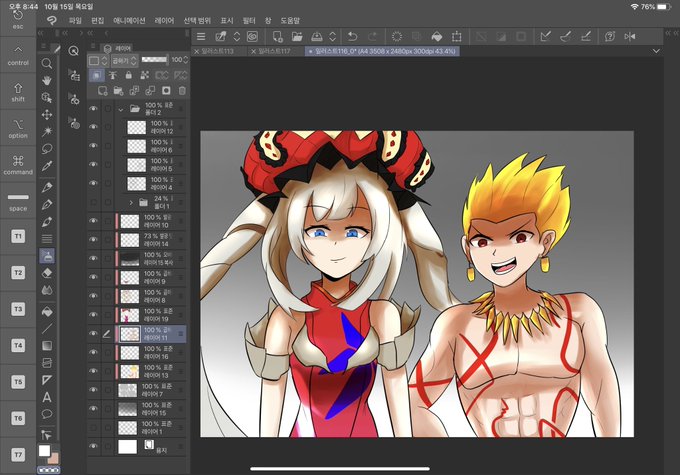Viewport: 680px width, 475px height.
Task: Click the Fill bucket command bar icon
Action: click(x=437, y=36)
